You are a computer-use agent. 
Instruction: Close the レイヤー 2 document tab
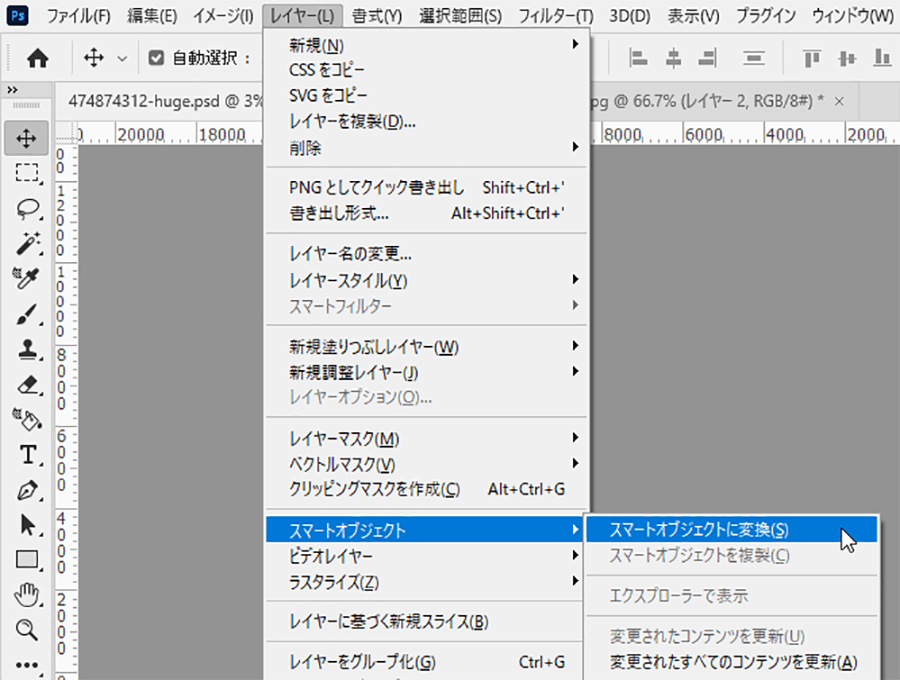point(839,102)
